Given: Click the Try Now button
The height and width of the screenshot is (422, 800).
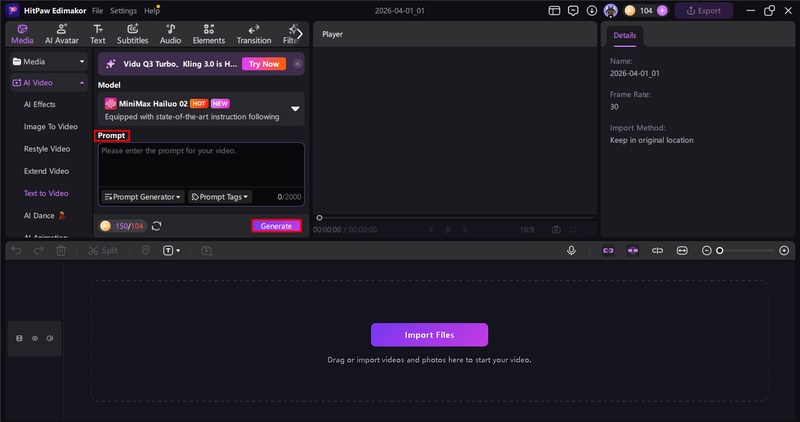Looking at the screenshot, I should tap(264, 64).
